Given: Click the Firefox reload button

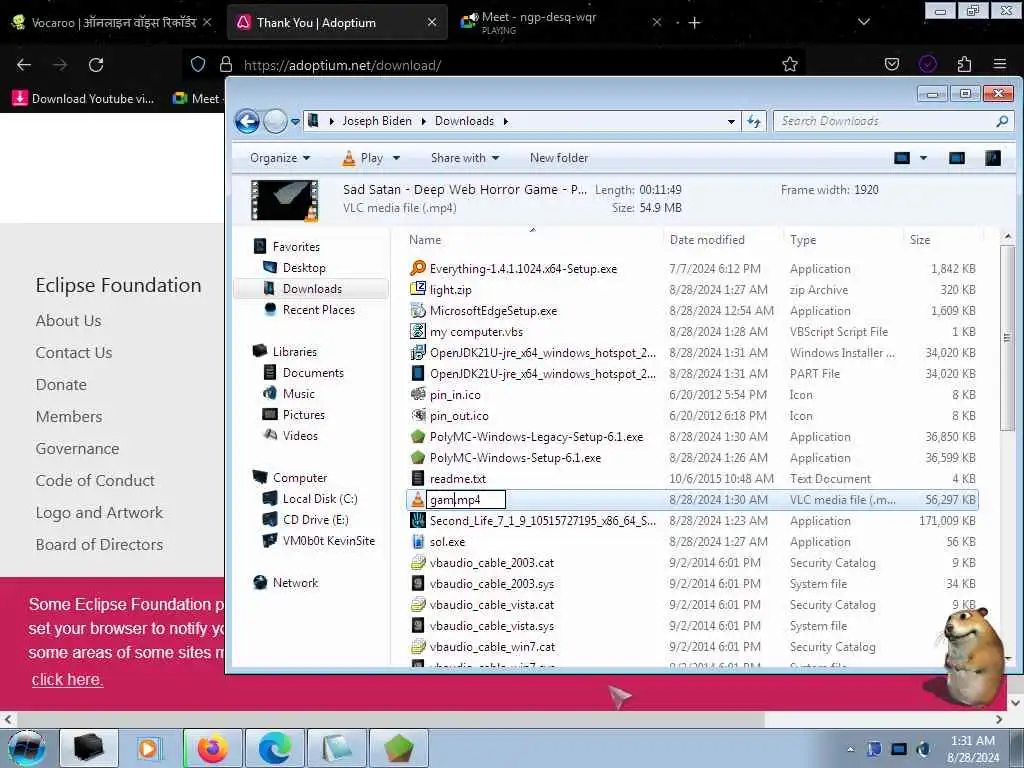Looking at the screenshot, I should pyautogui.click(x=96, y=65).
